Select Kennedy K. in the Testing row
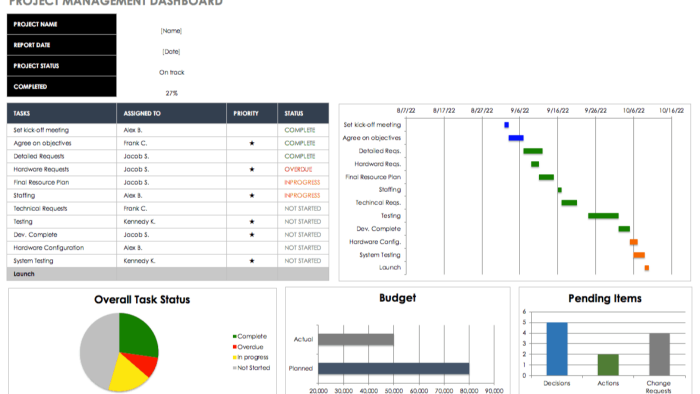The height and width of the screenshot is (394, 700). coord(139,222)
